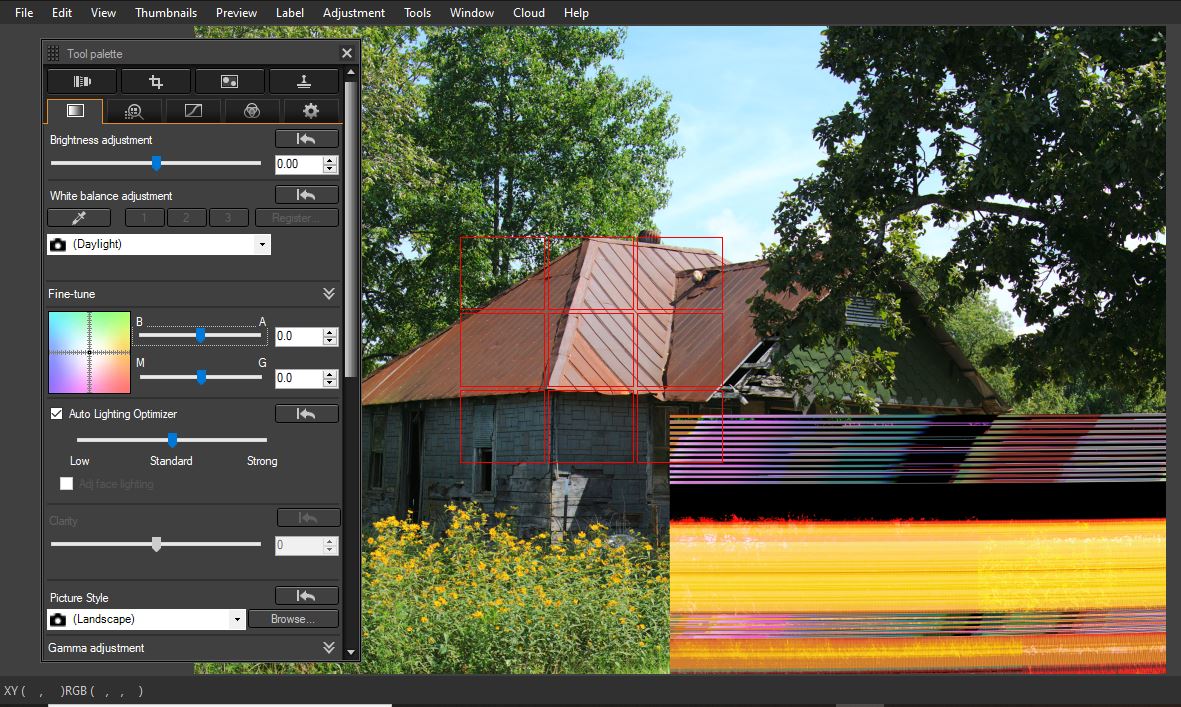Select the crop and angle tool
This screenshot has width=1181, height=707.
(156, 81)
